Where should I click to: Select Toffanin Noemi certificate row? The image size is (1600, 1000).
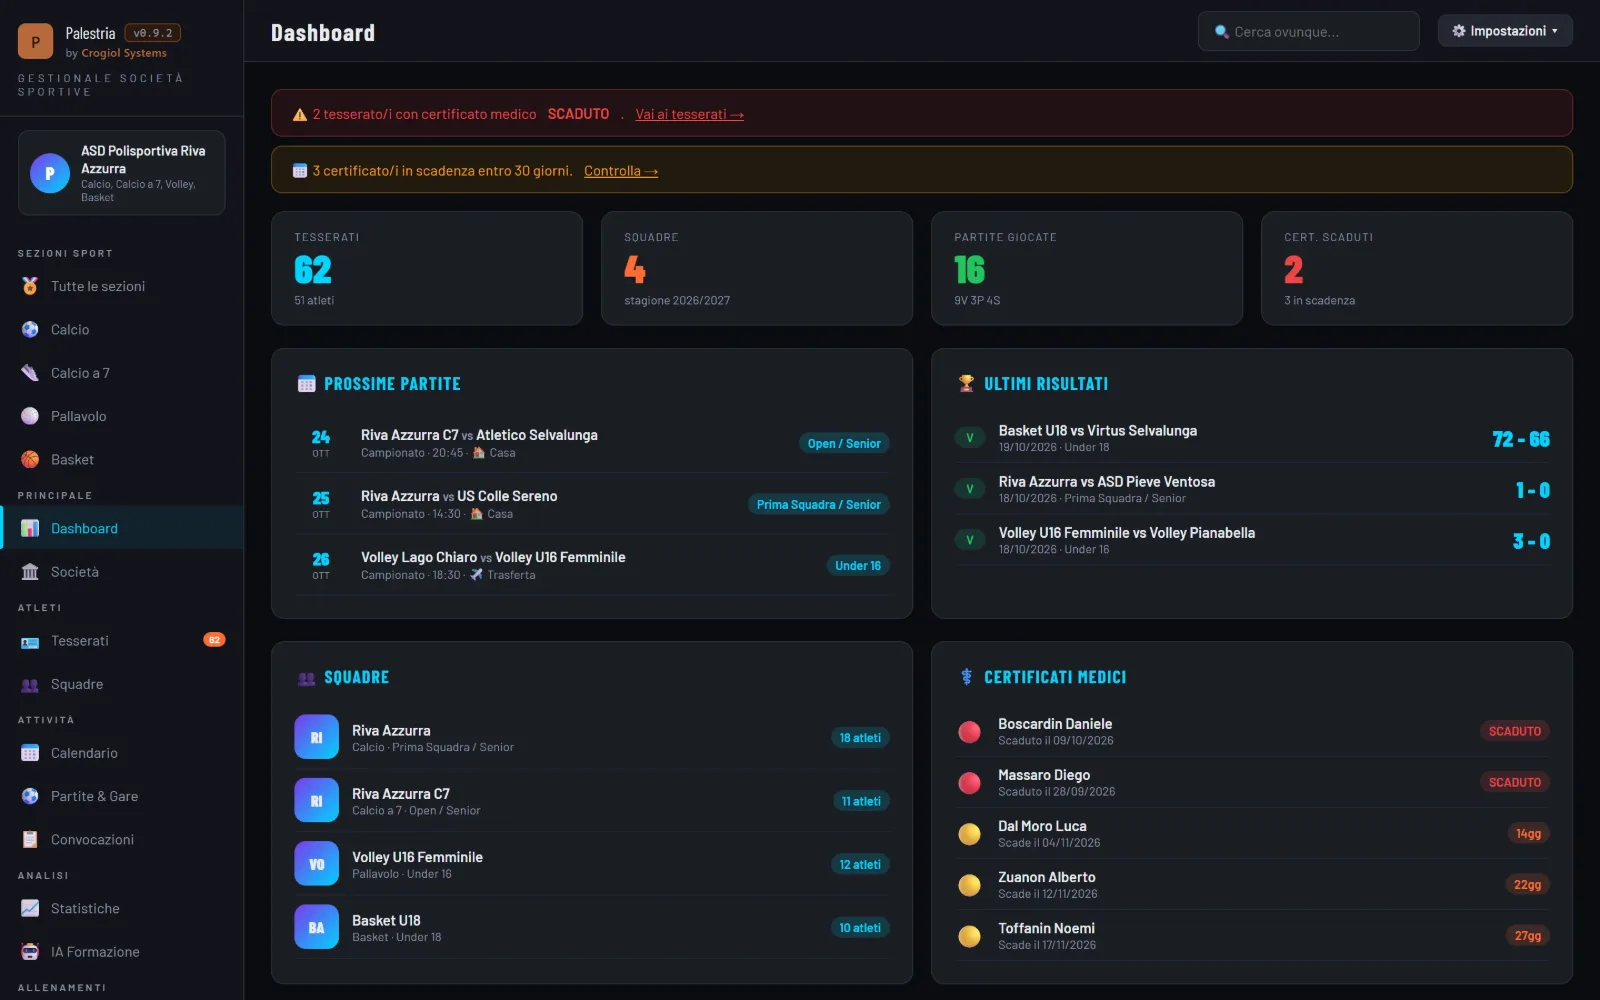1252,936
